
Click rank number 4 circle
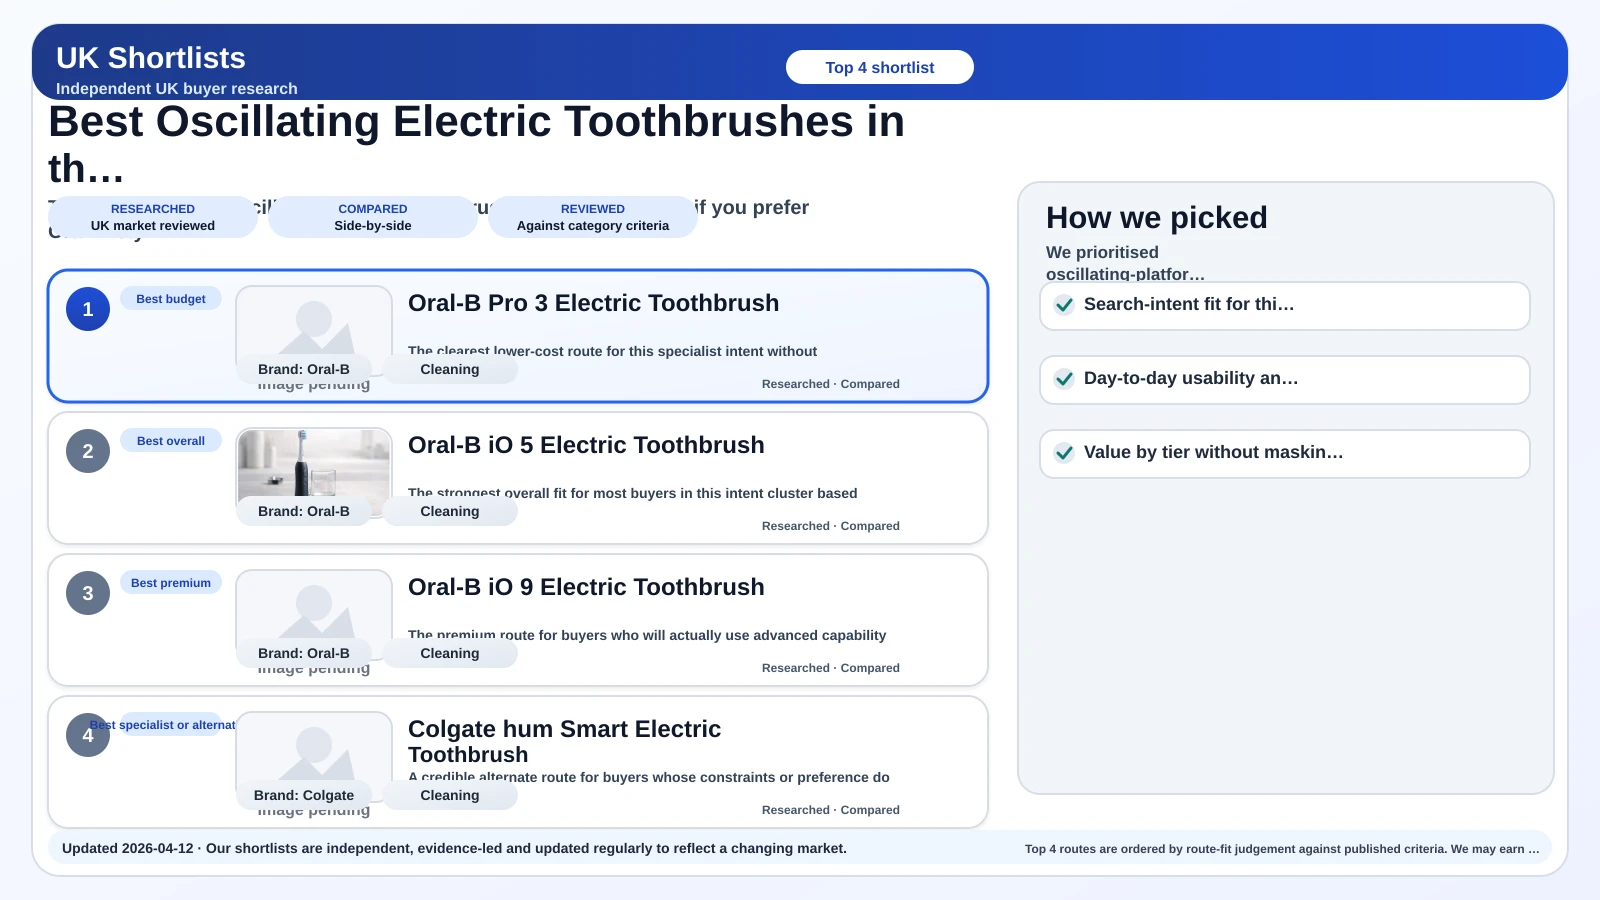[x=88, y=735]
